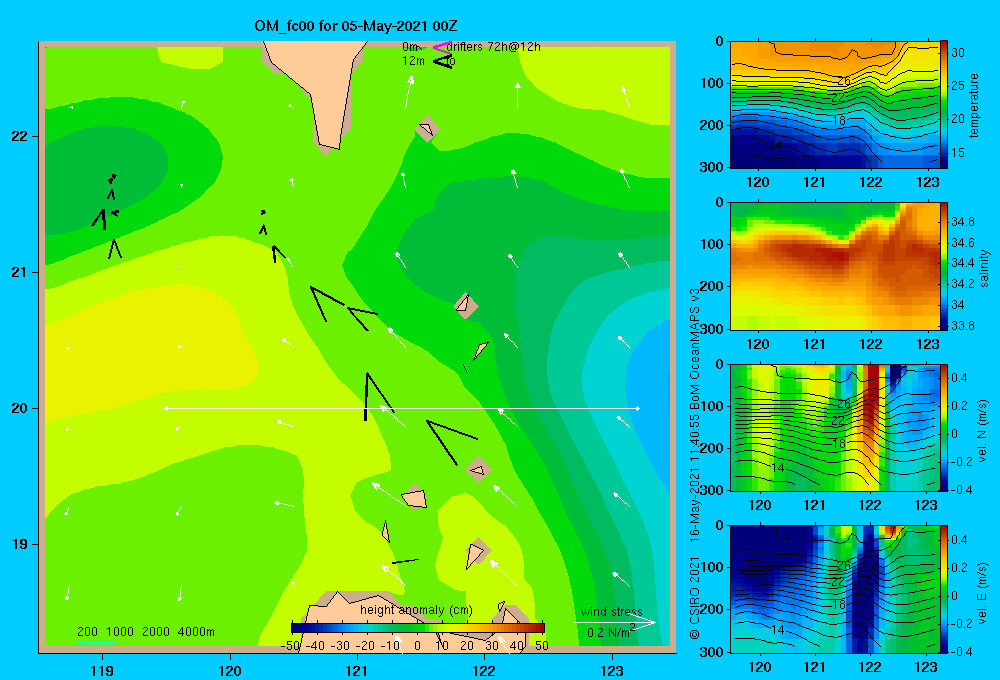
Task: Click the 'height anomaly (cm)' label
Action: click(416, 610)
